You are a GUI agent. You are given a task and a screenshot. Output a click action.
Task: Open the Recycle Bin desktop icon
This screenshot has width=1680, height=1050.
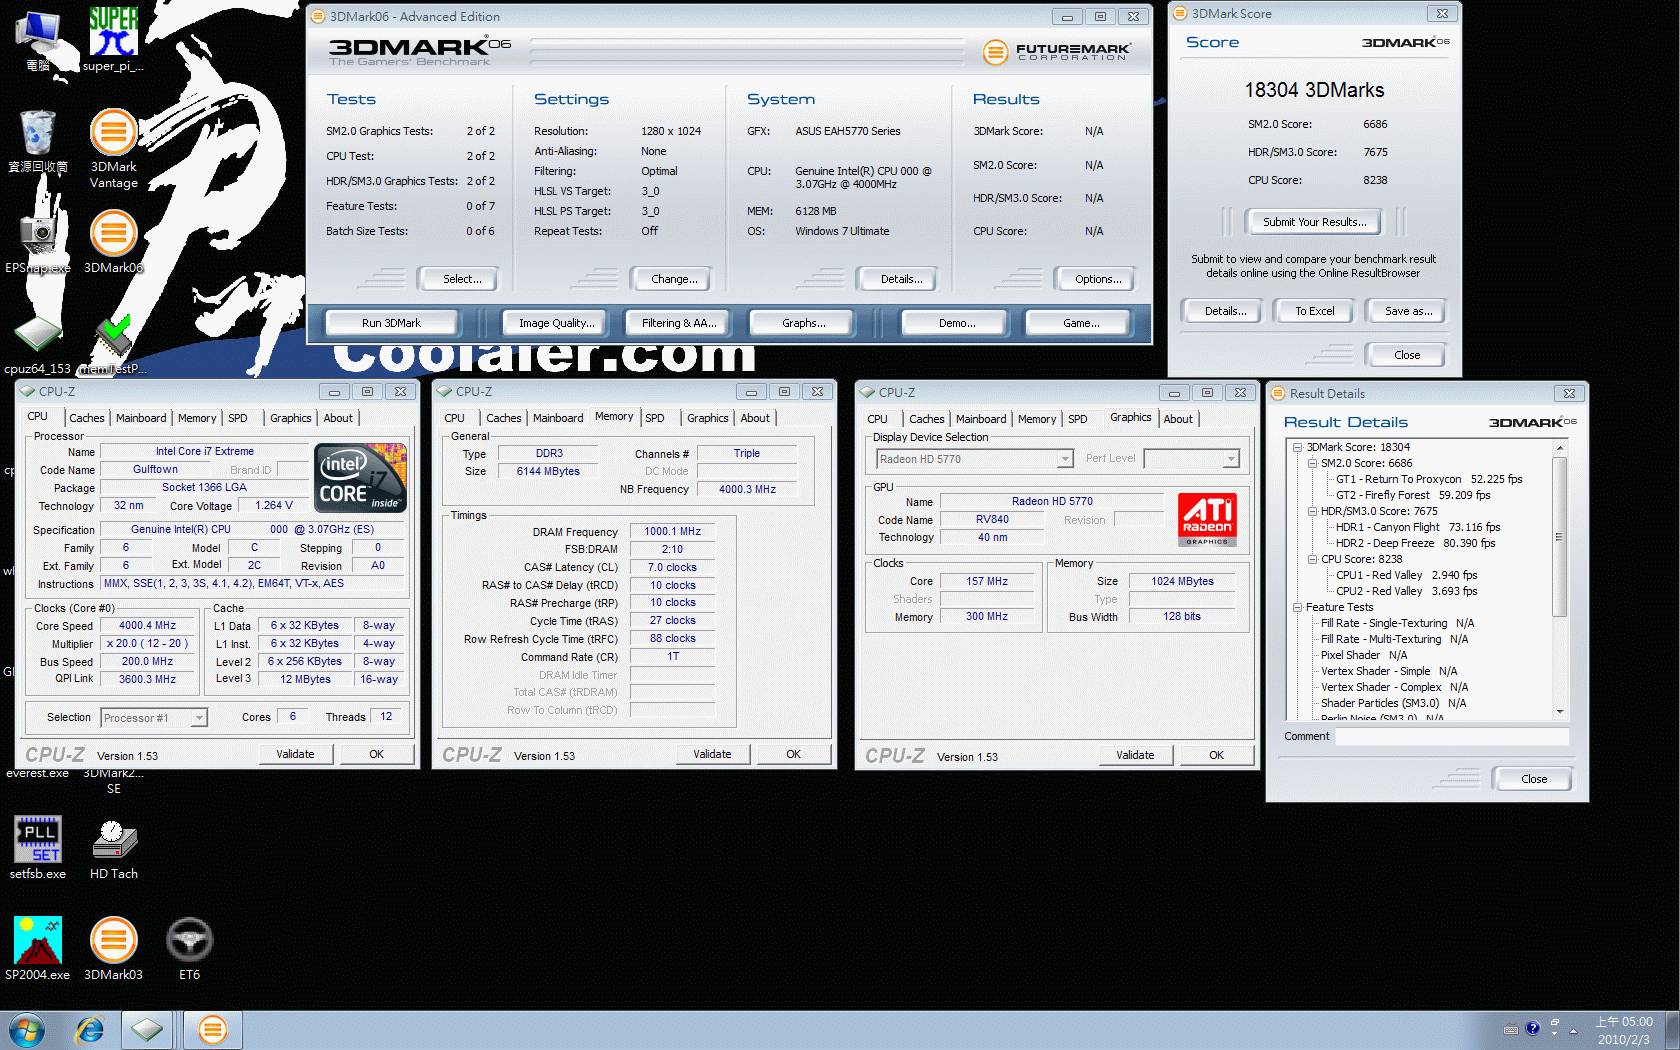coord(37,140)
